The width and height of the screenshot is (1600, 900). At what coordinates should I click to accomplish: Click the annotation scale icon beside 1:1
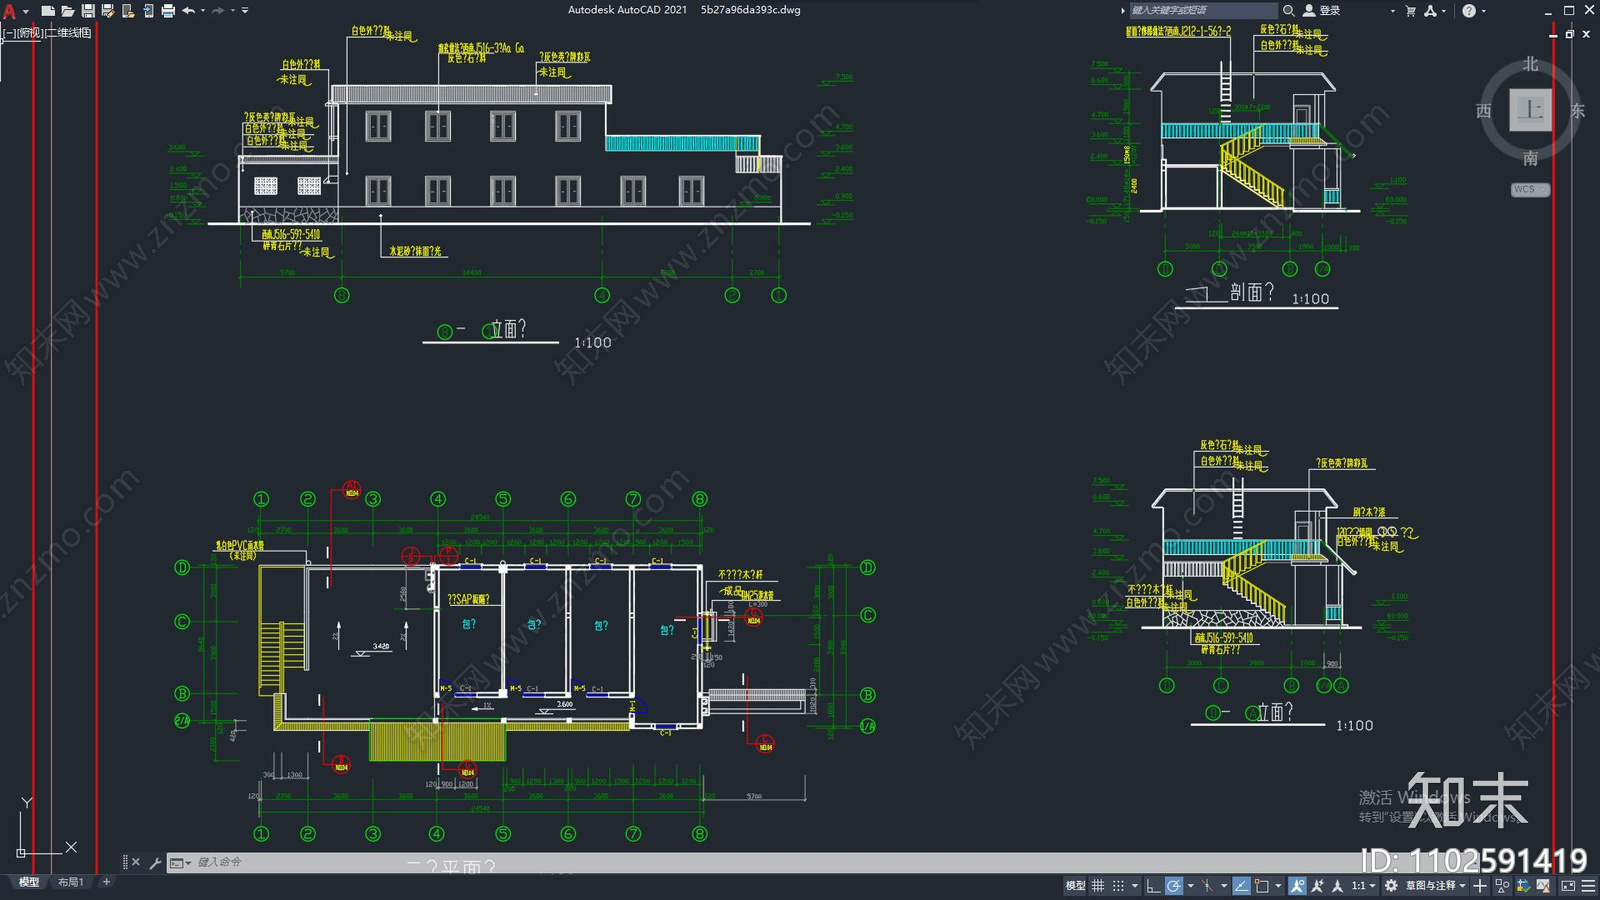pyautogui.click(x=1337, y=886)
